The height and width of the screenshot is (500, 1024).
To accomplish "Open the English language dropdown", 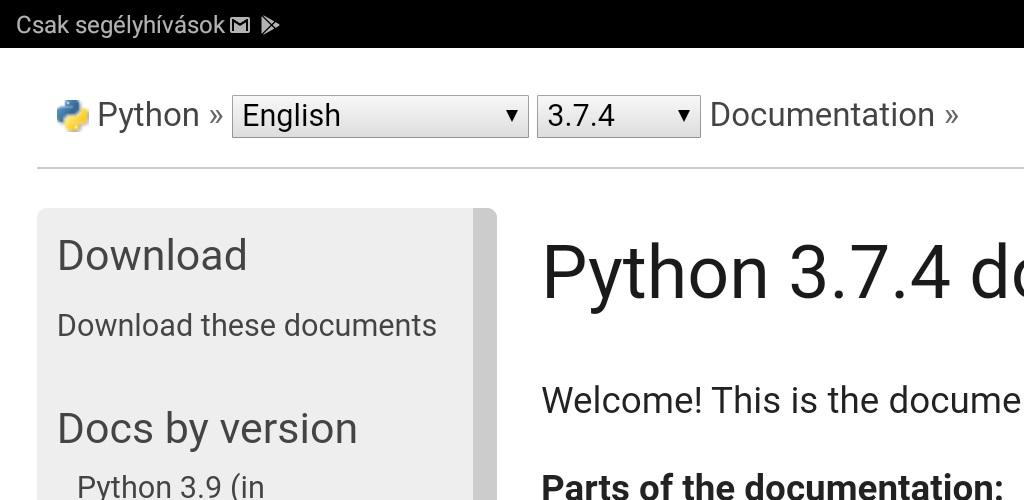I will click(380, 116).
